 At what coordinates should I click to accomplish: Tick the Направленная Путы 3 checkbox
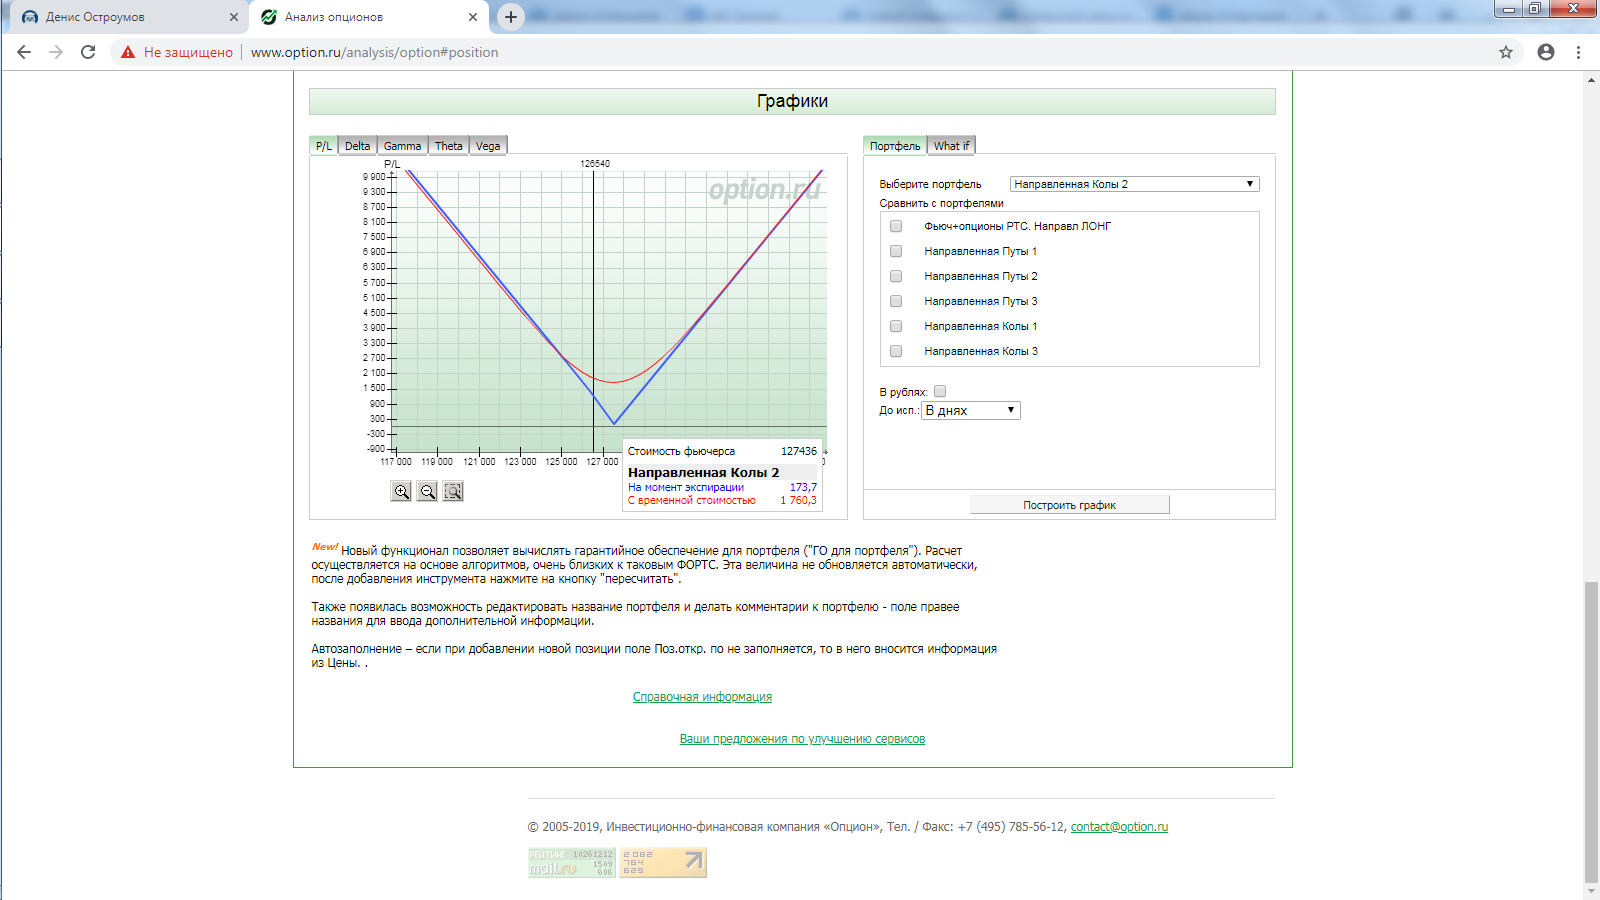pos(896,301)
